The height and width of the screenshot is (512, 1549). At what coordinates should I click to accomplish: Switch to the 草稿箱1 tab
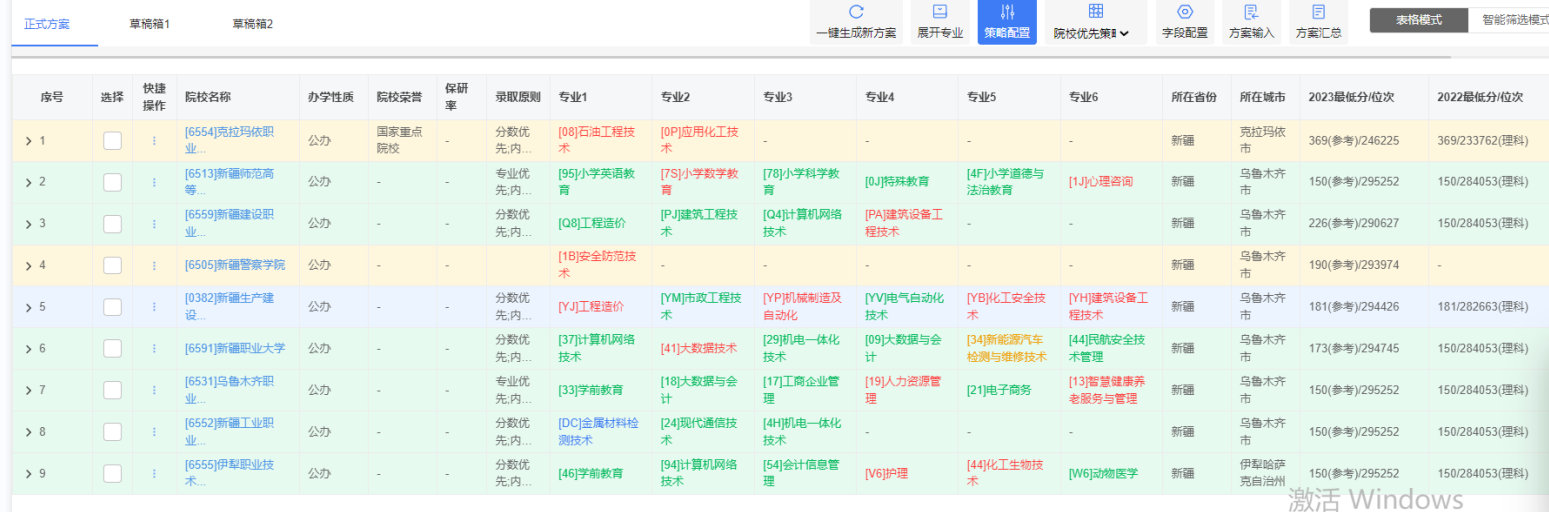tap(150, 23)
